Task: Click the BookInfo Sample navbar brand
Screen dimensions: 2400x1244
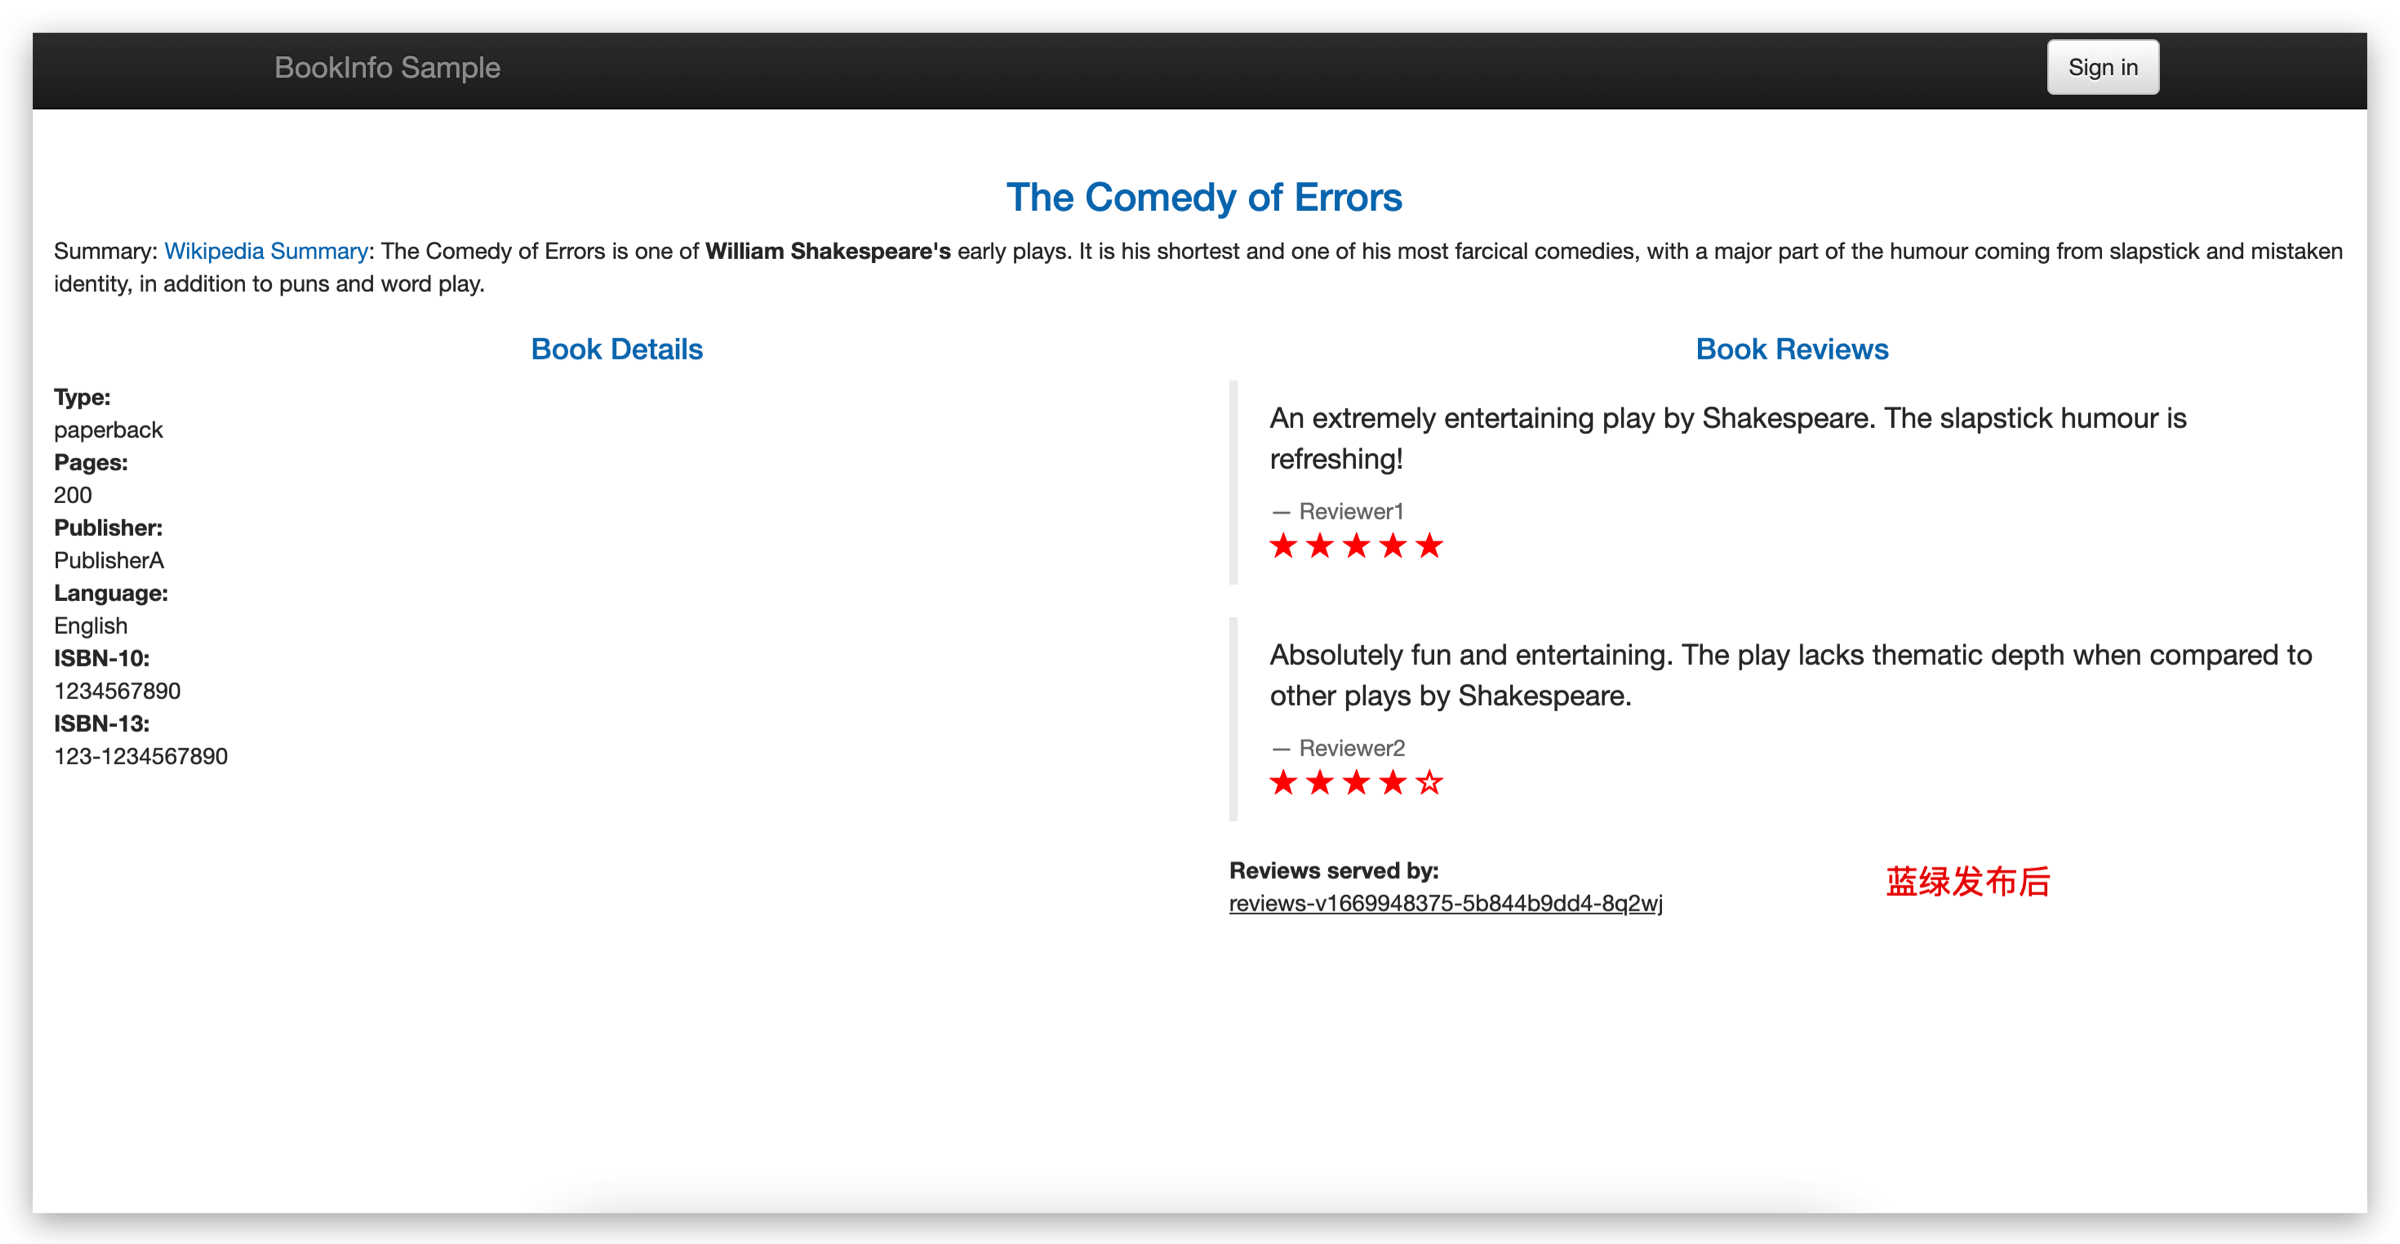Action: point(387,67)
